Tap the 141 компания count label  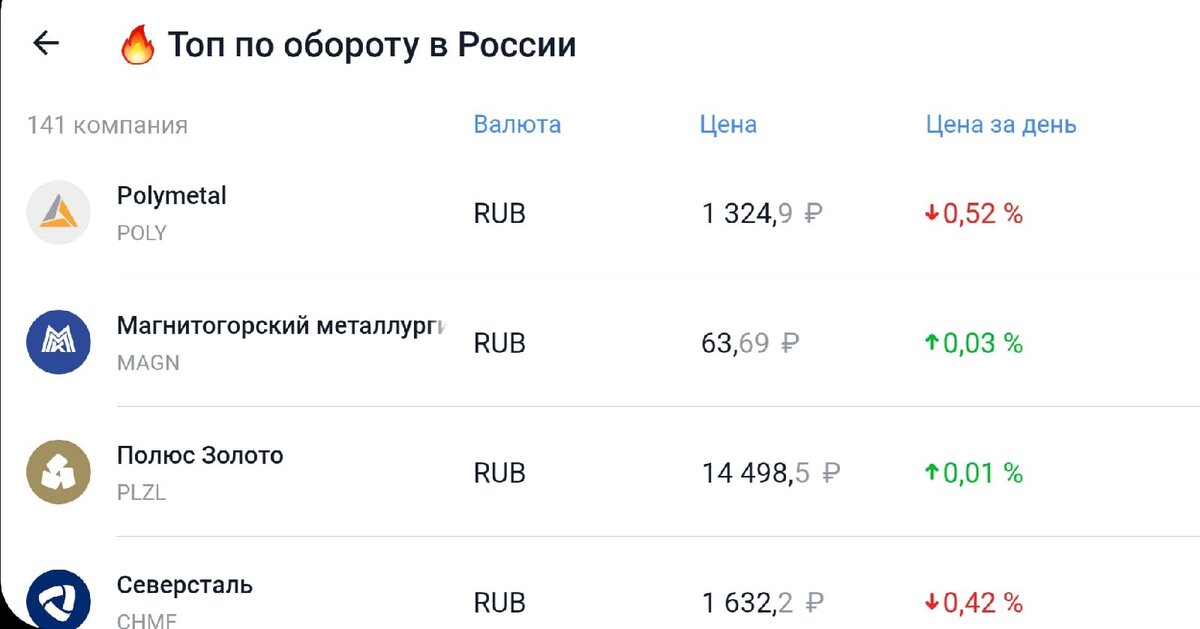pyautogui.click(x=107, y=126)
